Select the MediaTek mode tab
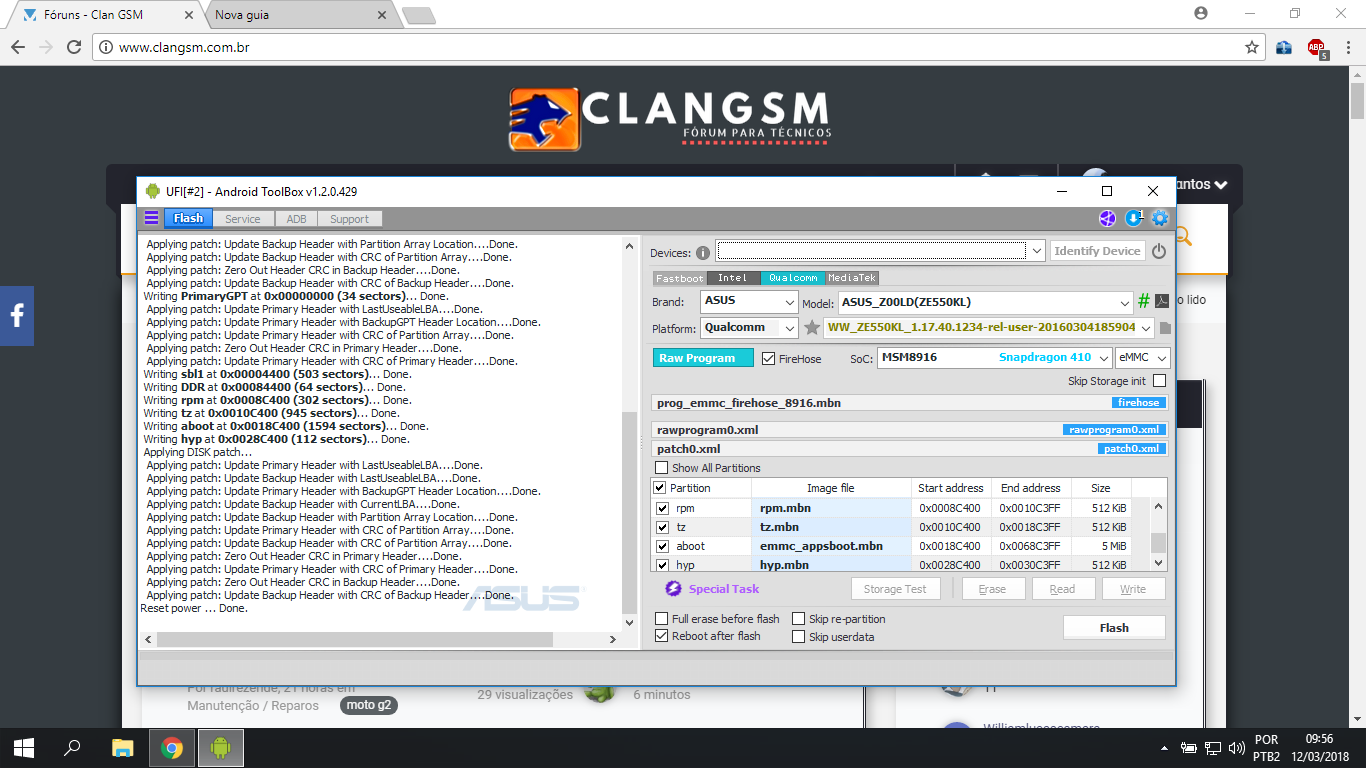The width and height of the screenshot is (1366, 768). [853, 278]
